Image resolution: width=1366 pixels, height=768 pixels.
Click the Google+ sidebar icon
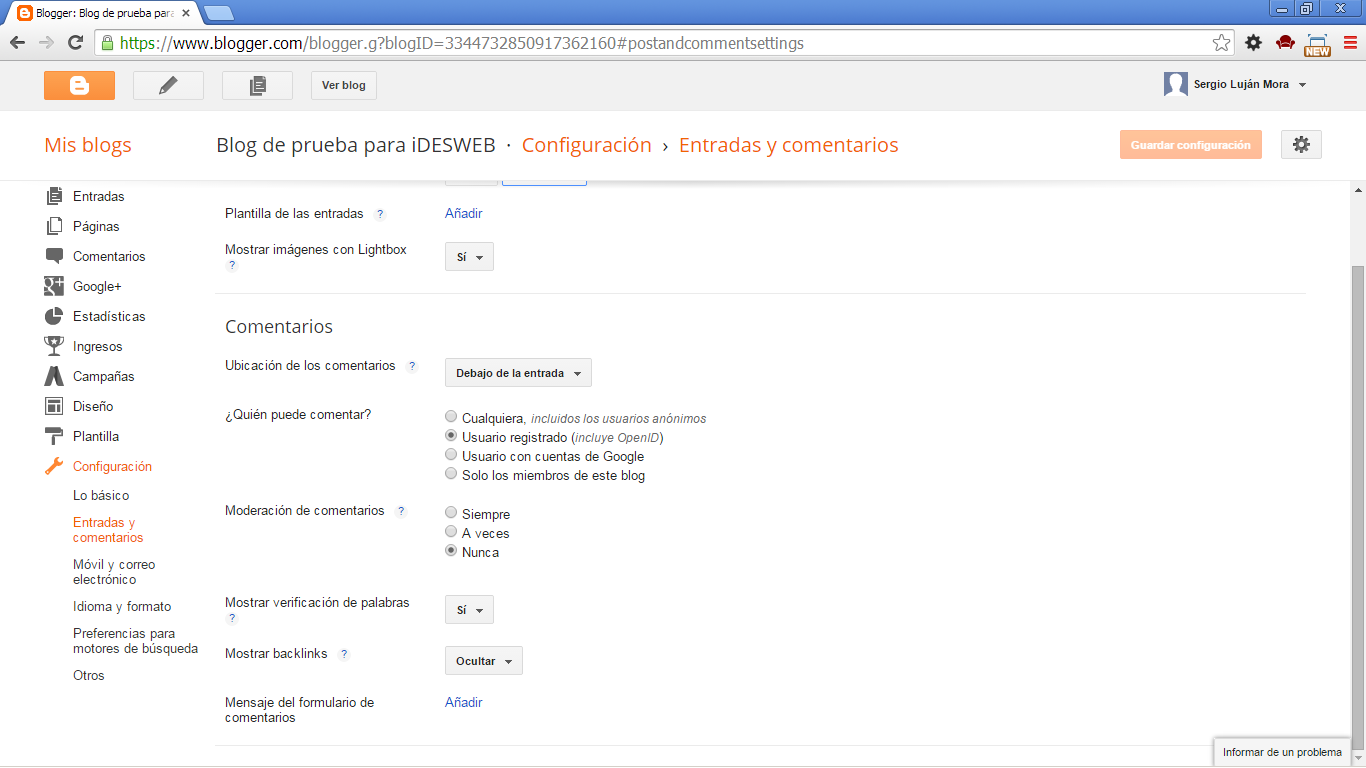click(54, 286)
